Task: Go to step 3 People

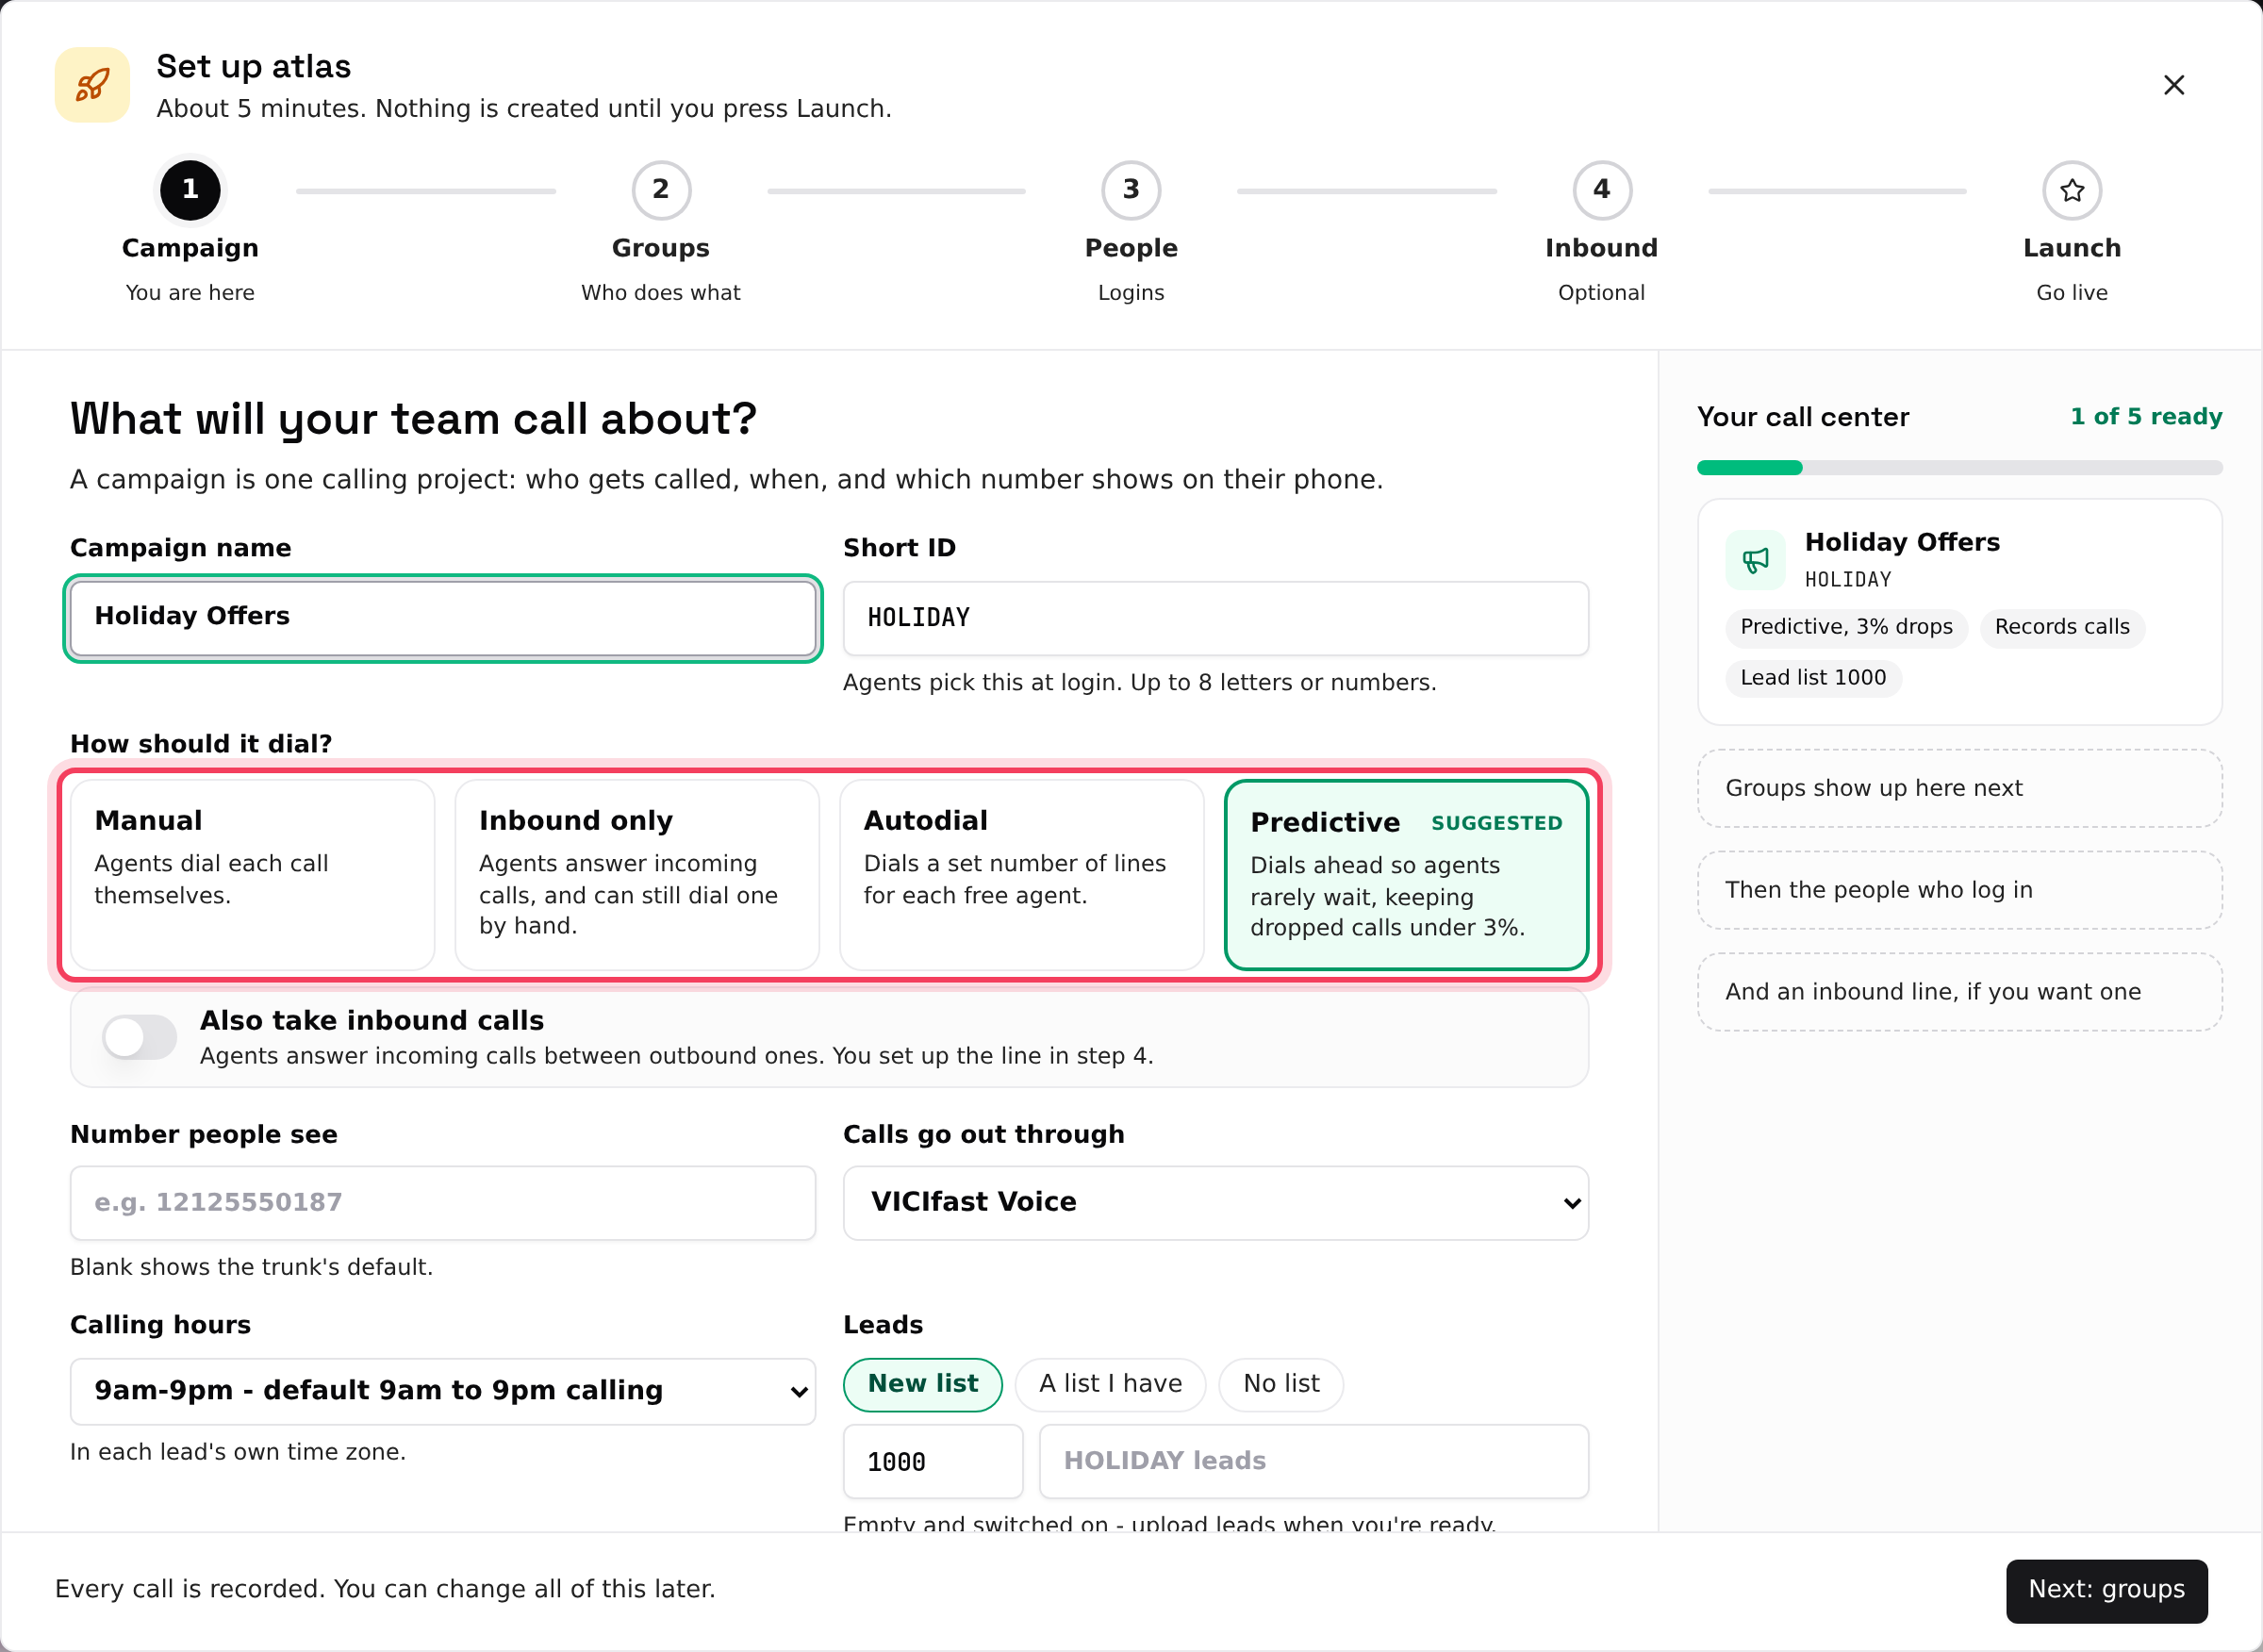Action: (x=1131, y=190)
